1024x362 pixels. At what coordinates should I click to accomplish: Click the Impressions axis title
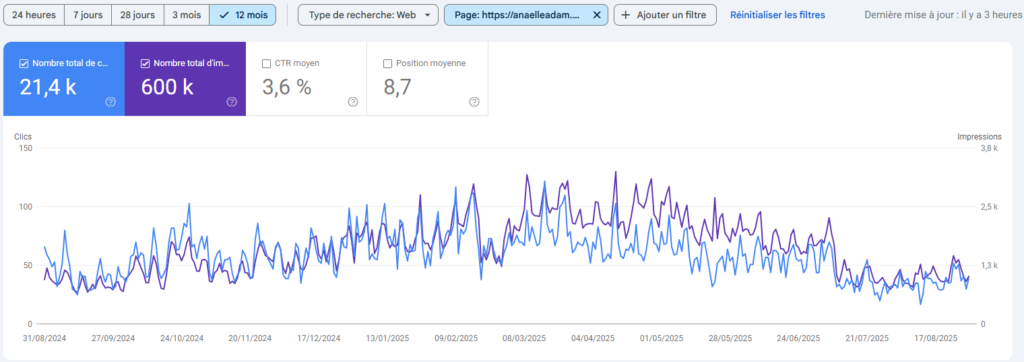980,137
